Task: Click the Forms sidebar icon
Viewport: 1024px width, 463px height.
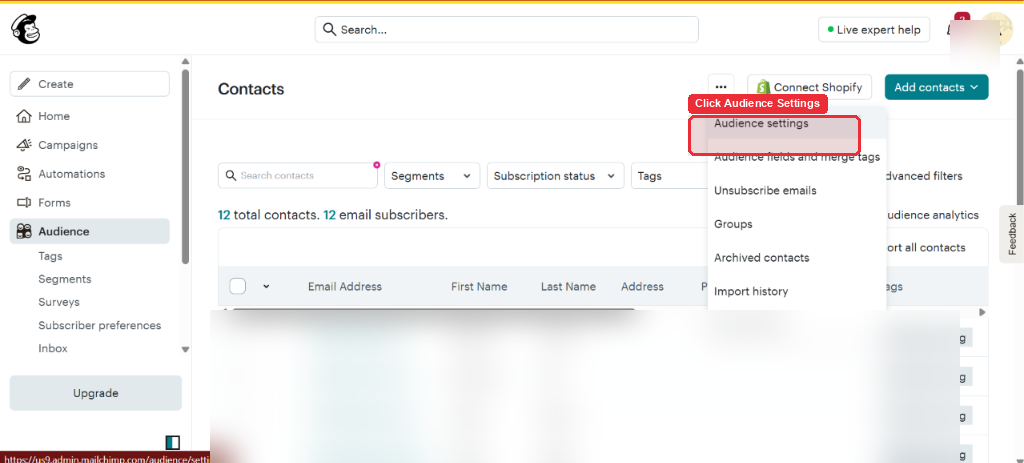Action: (24, 202)
